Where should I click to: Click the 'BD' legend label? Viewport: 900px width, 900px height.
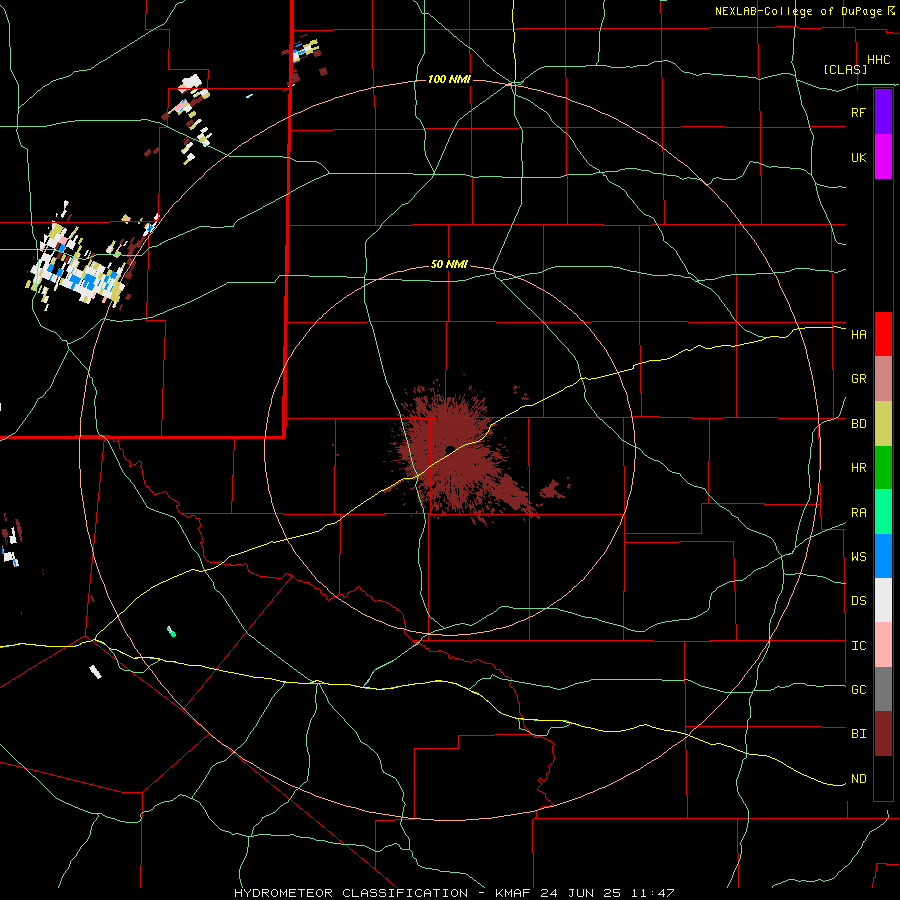(858, 424)
